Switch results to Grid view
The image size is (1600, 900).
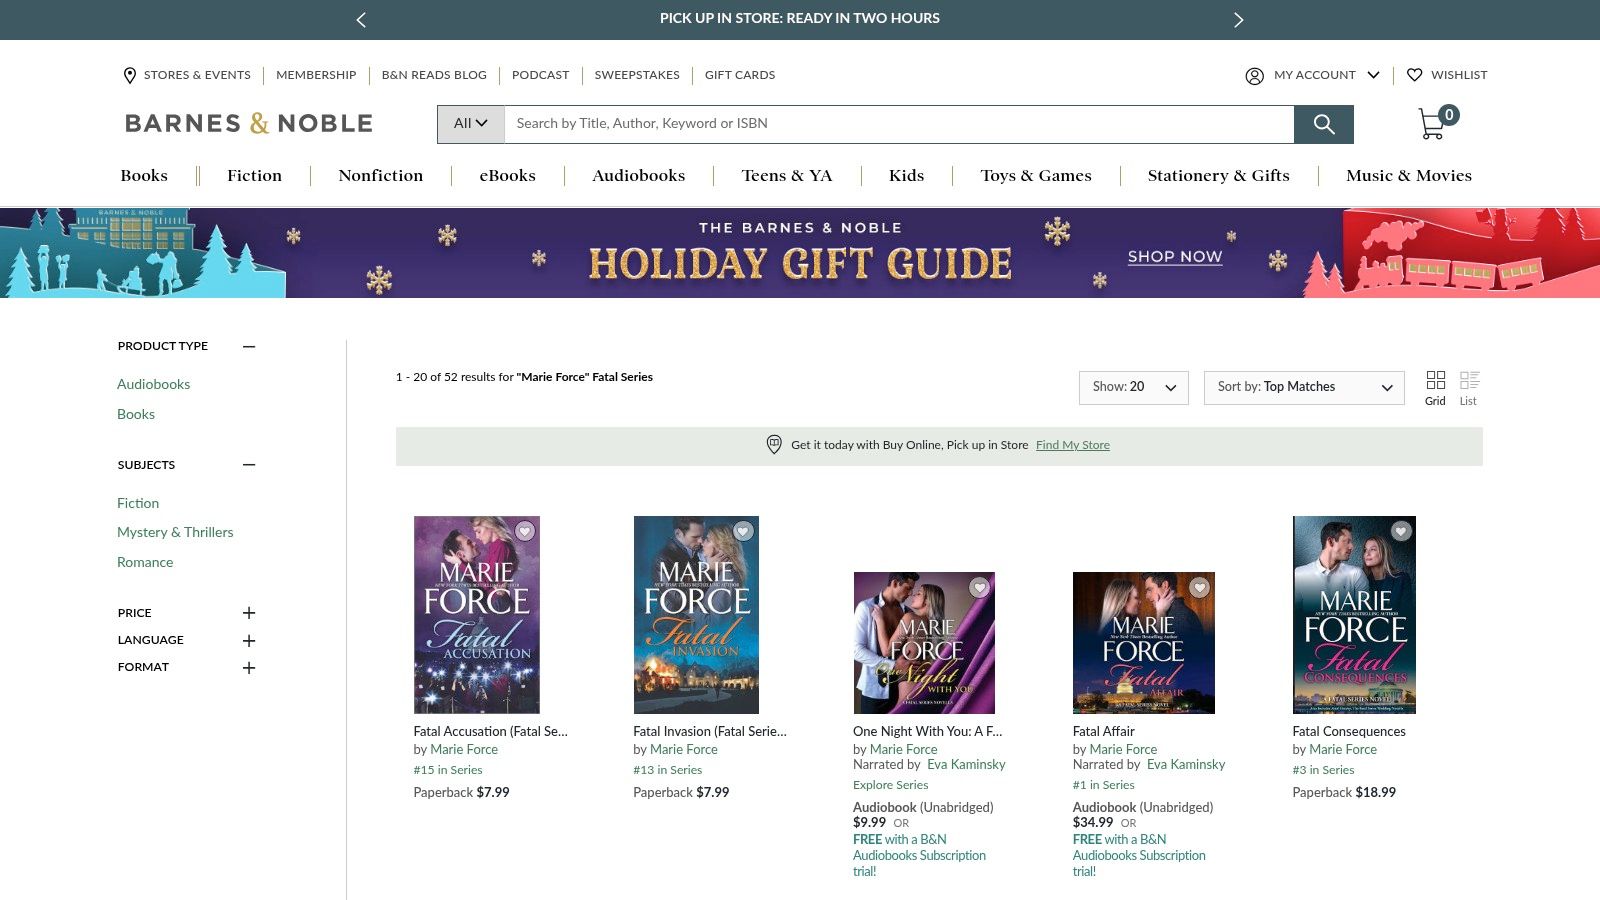click(x=1436, y=381)
